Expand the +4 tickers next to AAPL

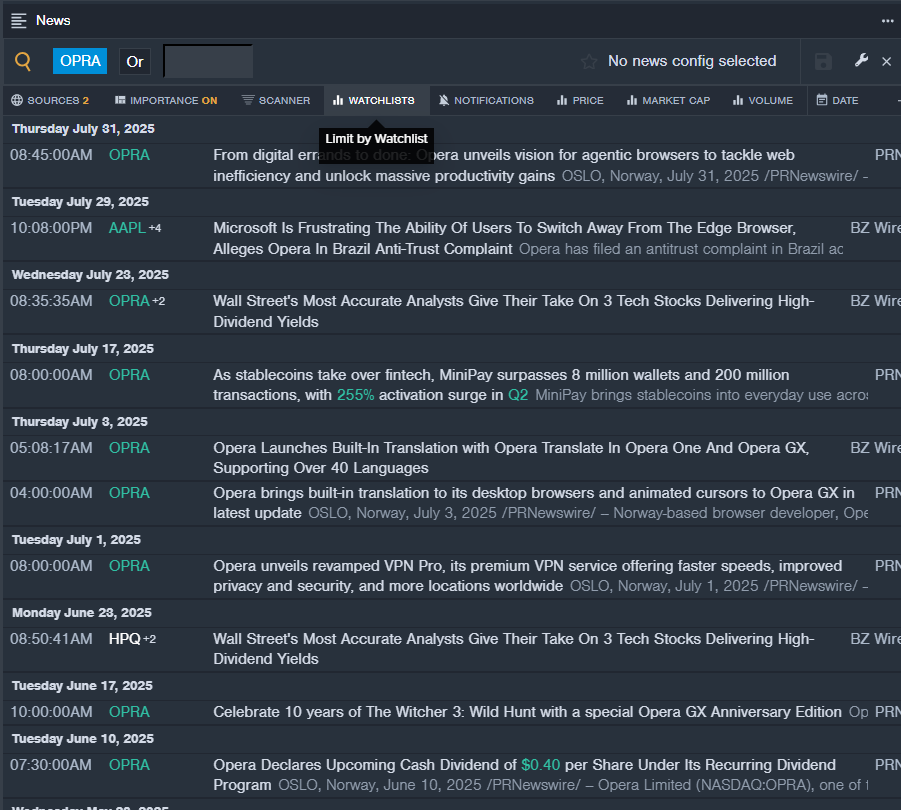(x=155, y=228)
